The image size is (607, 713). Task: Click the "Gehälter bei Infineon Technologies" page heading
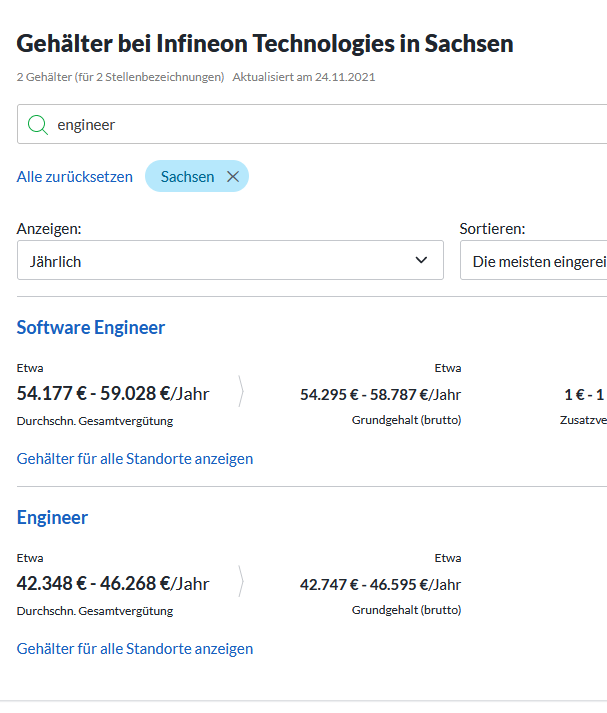coord(265,44)
